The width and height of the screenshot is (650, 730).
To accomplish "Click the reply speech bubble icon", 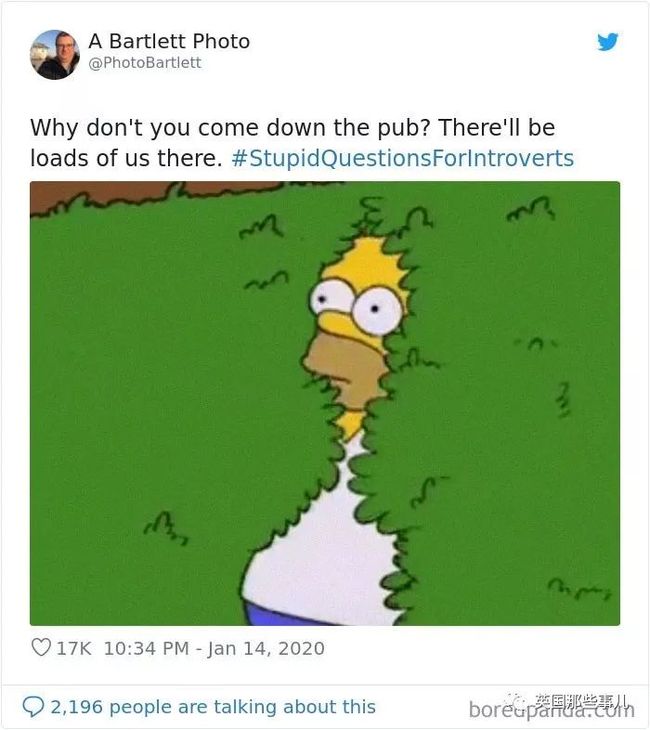I will pos(34,706).
